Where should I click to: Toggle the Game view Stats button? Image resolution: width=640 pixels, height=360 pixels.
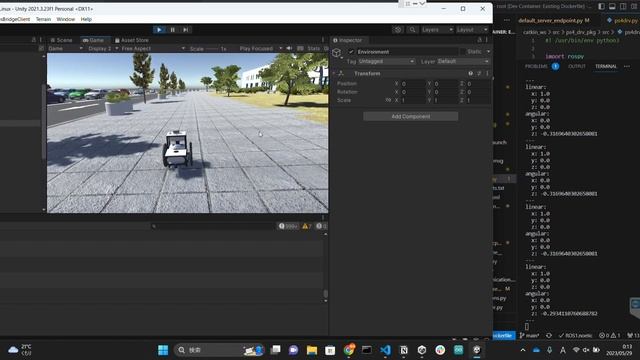pos(313,49)
